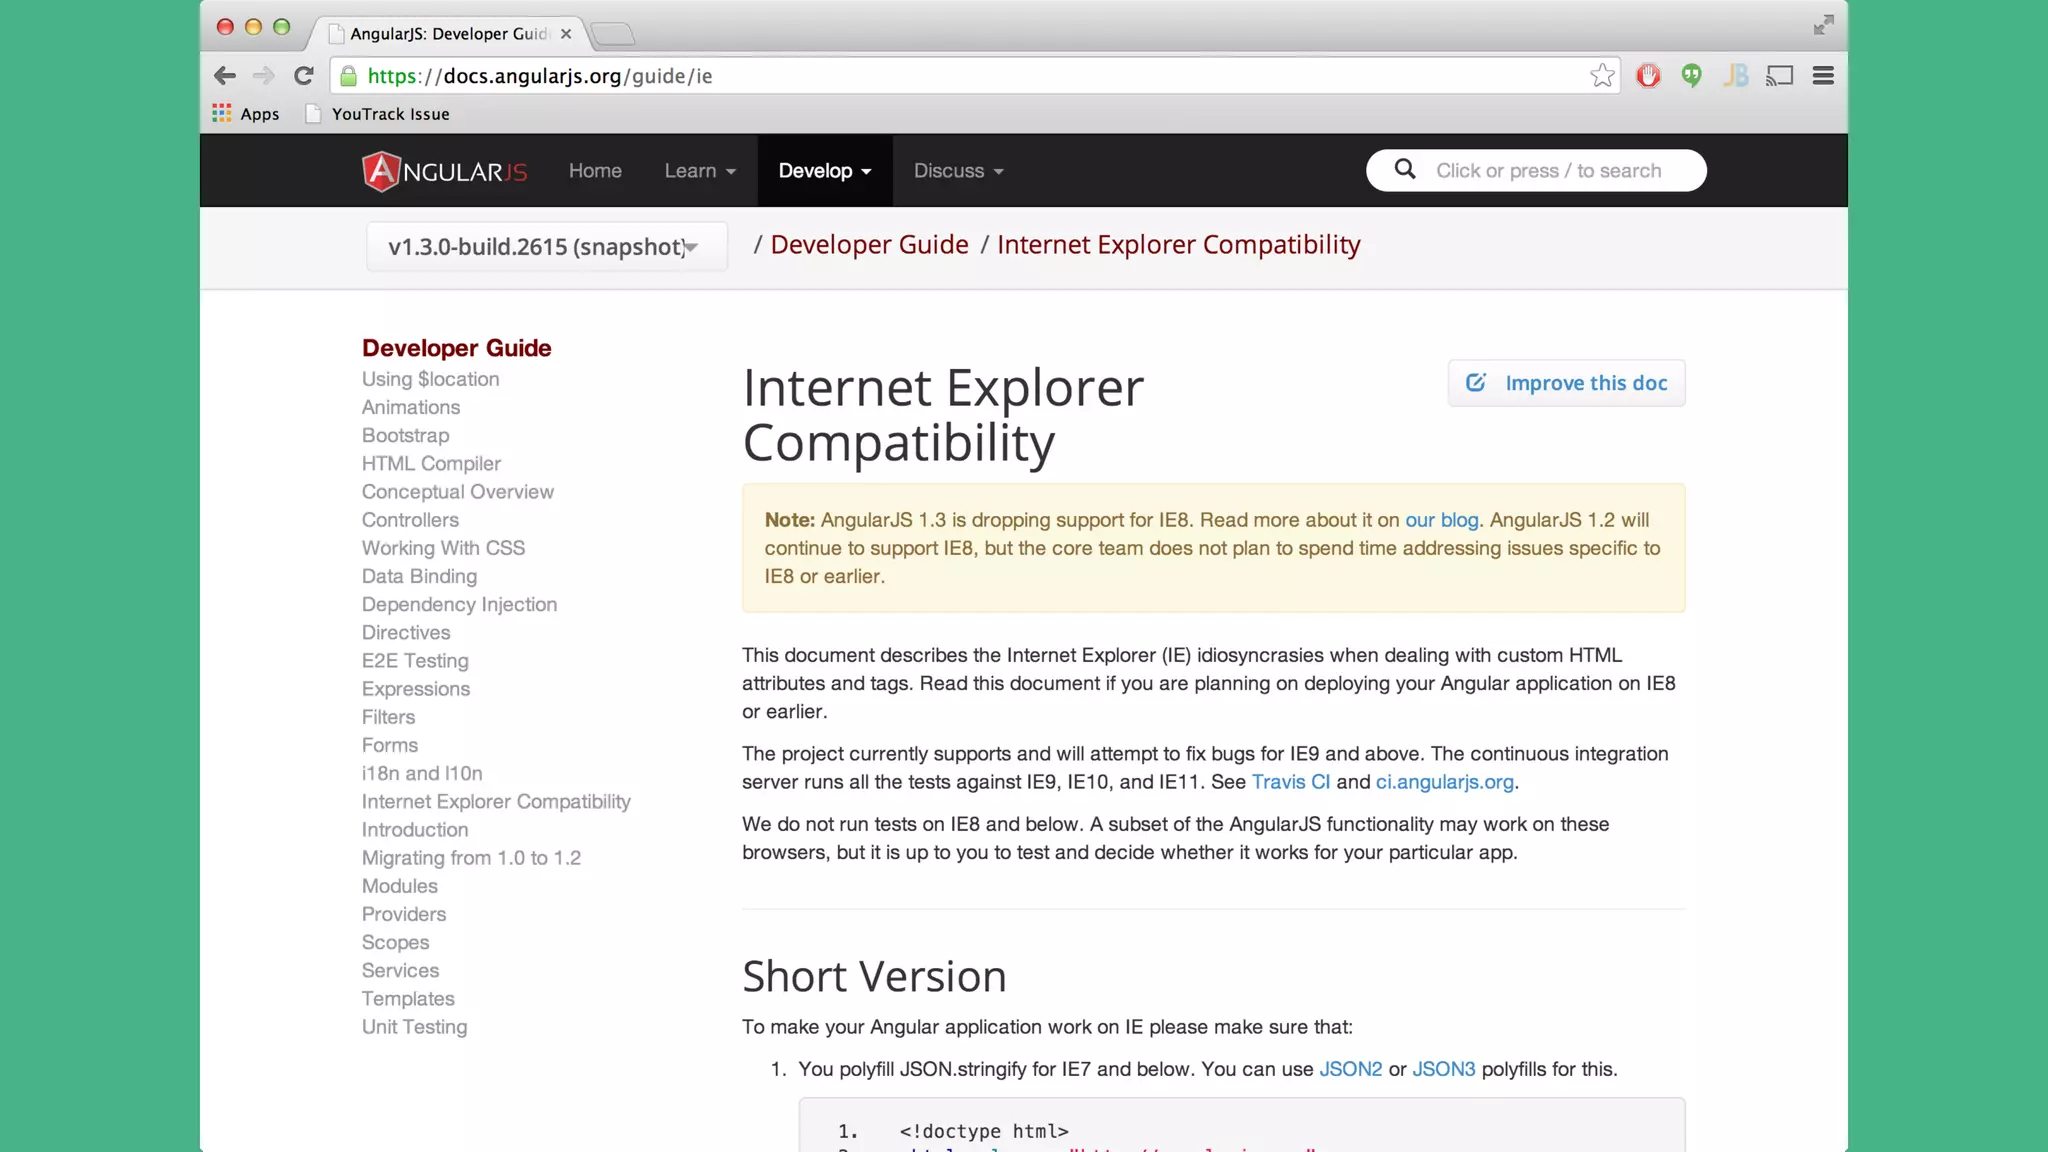Open the green Hangouts extension icon
Viewport: 2048px width, 1152px height.
tap(1691, 76)
